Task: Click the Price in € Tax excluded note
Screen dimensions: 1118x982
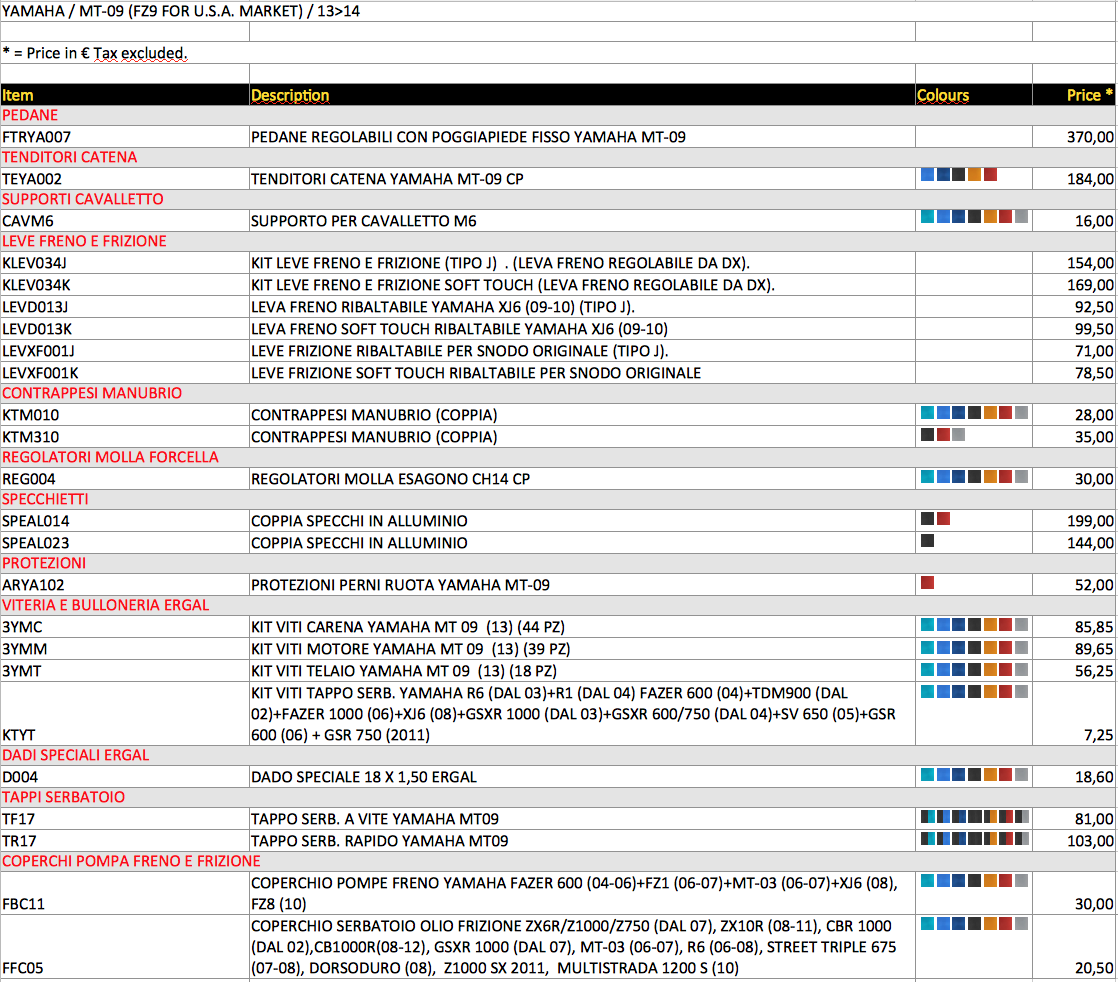Action: 95,53
